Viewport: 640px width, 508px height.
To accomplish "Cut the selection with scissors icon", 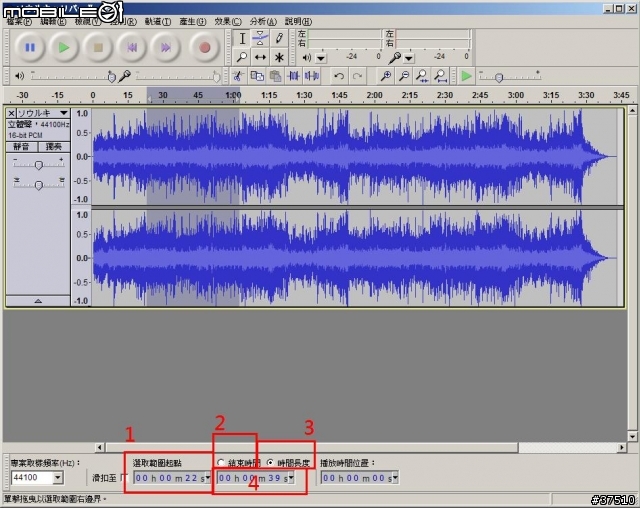I will pos(238,76).
